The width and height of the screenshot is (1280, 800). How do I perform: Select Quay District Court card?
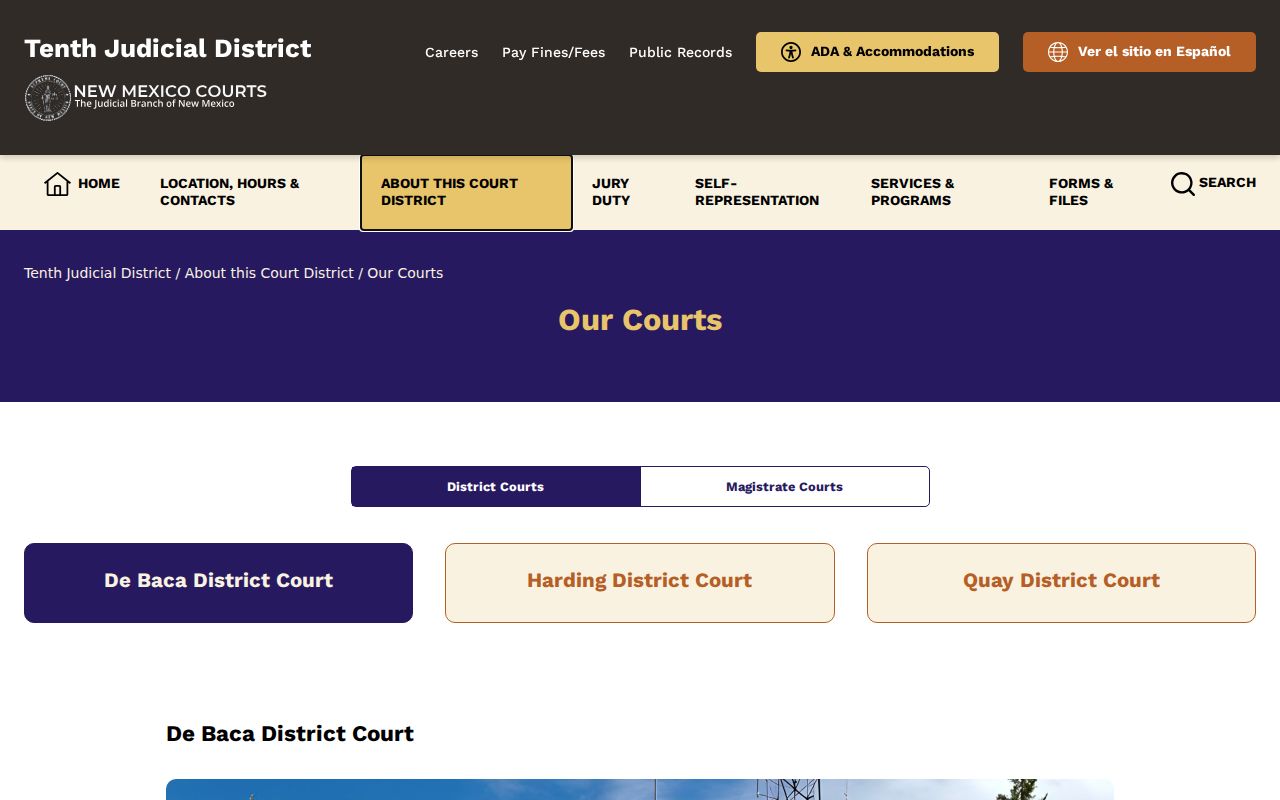[1061, 583]
